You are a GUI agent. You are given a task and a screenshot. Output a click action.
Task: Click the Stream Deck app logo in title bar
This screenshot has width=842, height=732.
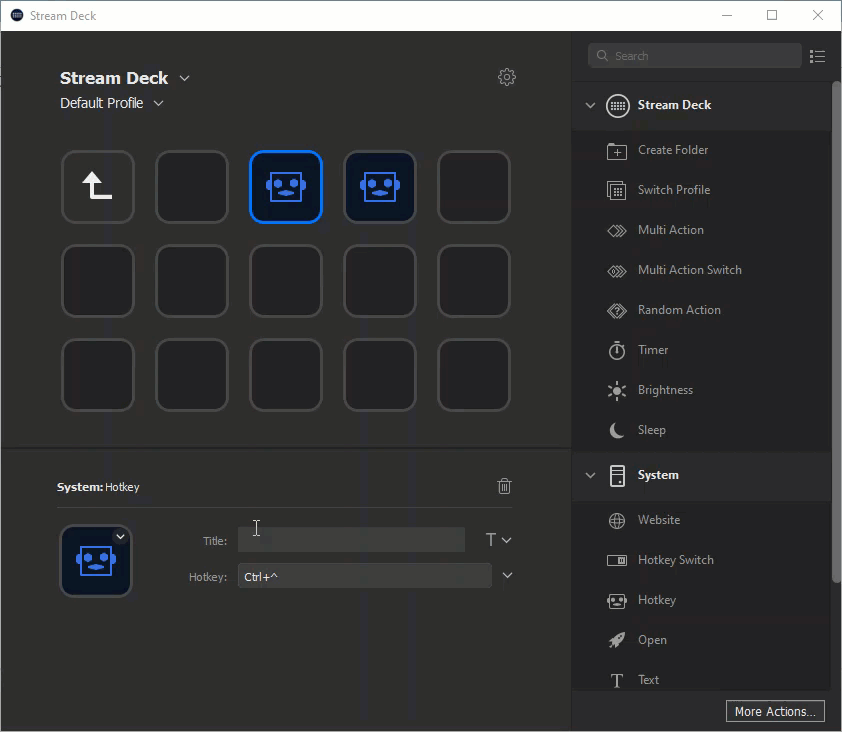(17, 15)
